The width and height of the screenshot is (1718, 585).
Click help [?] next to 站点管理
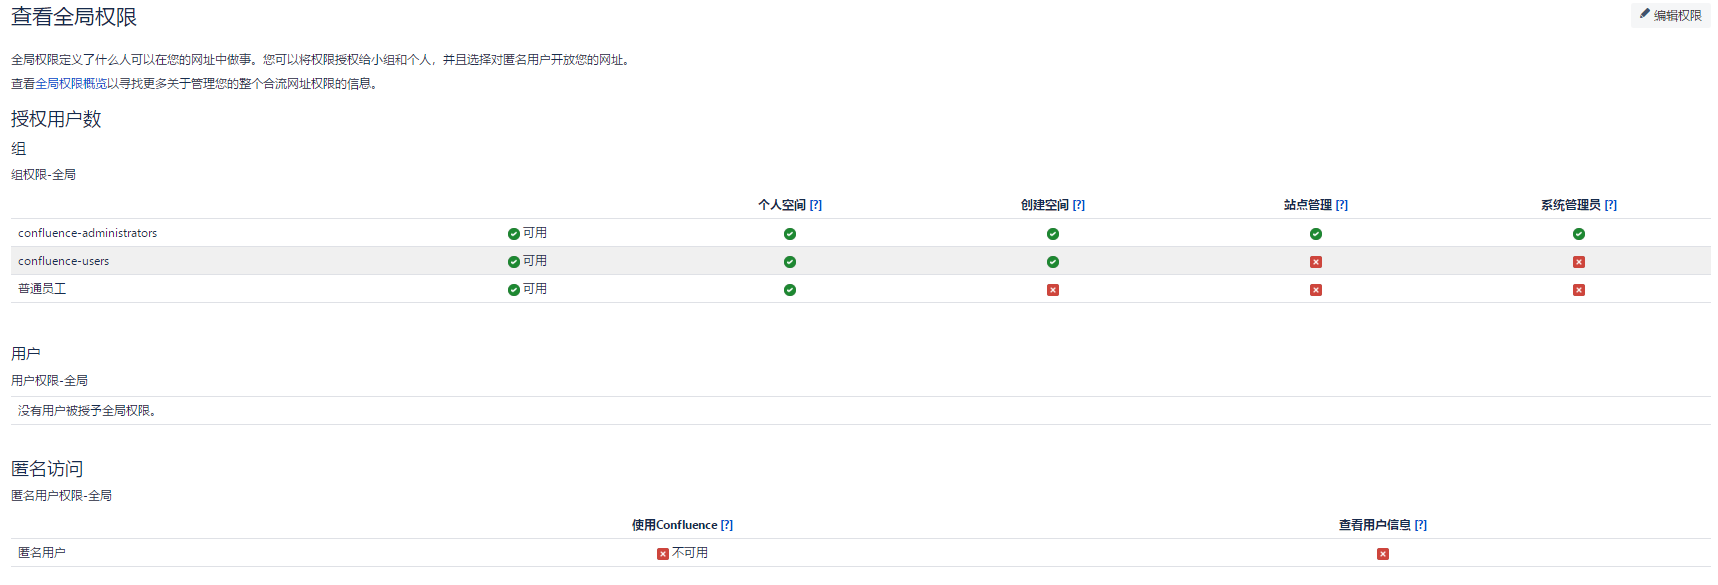pyautogui.click(x=1342, y=205)
